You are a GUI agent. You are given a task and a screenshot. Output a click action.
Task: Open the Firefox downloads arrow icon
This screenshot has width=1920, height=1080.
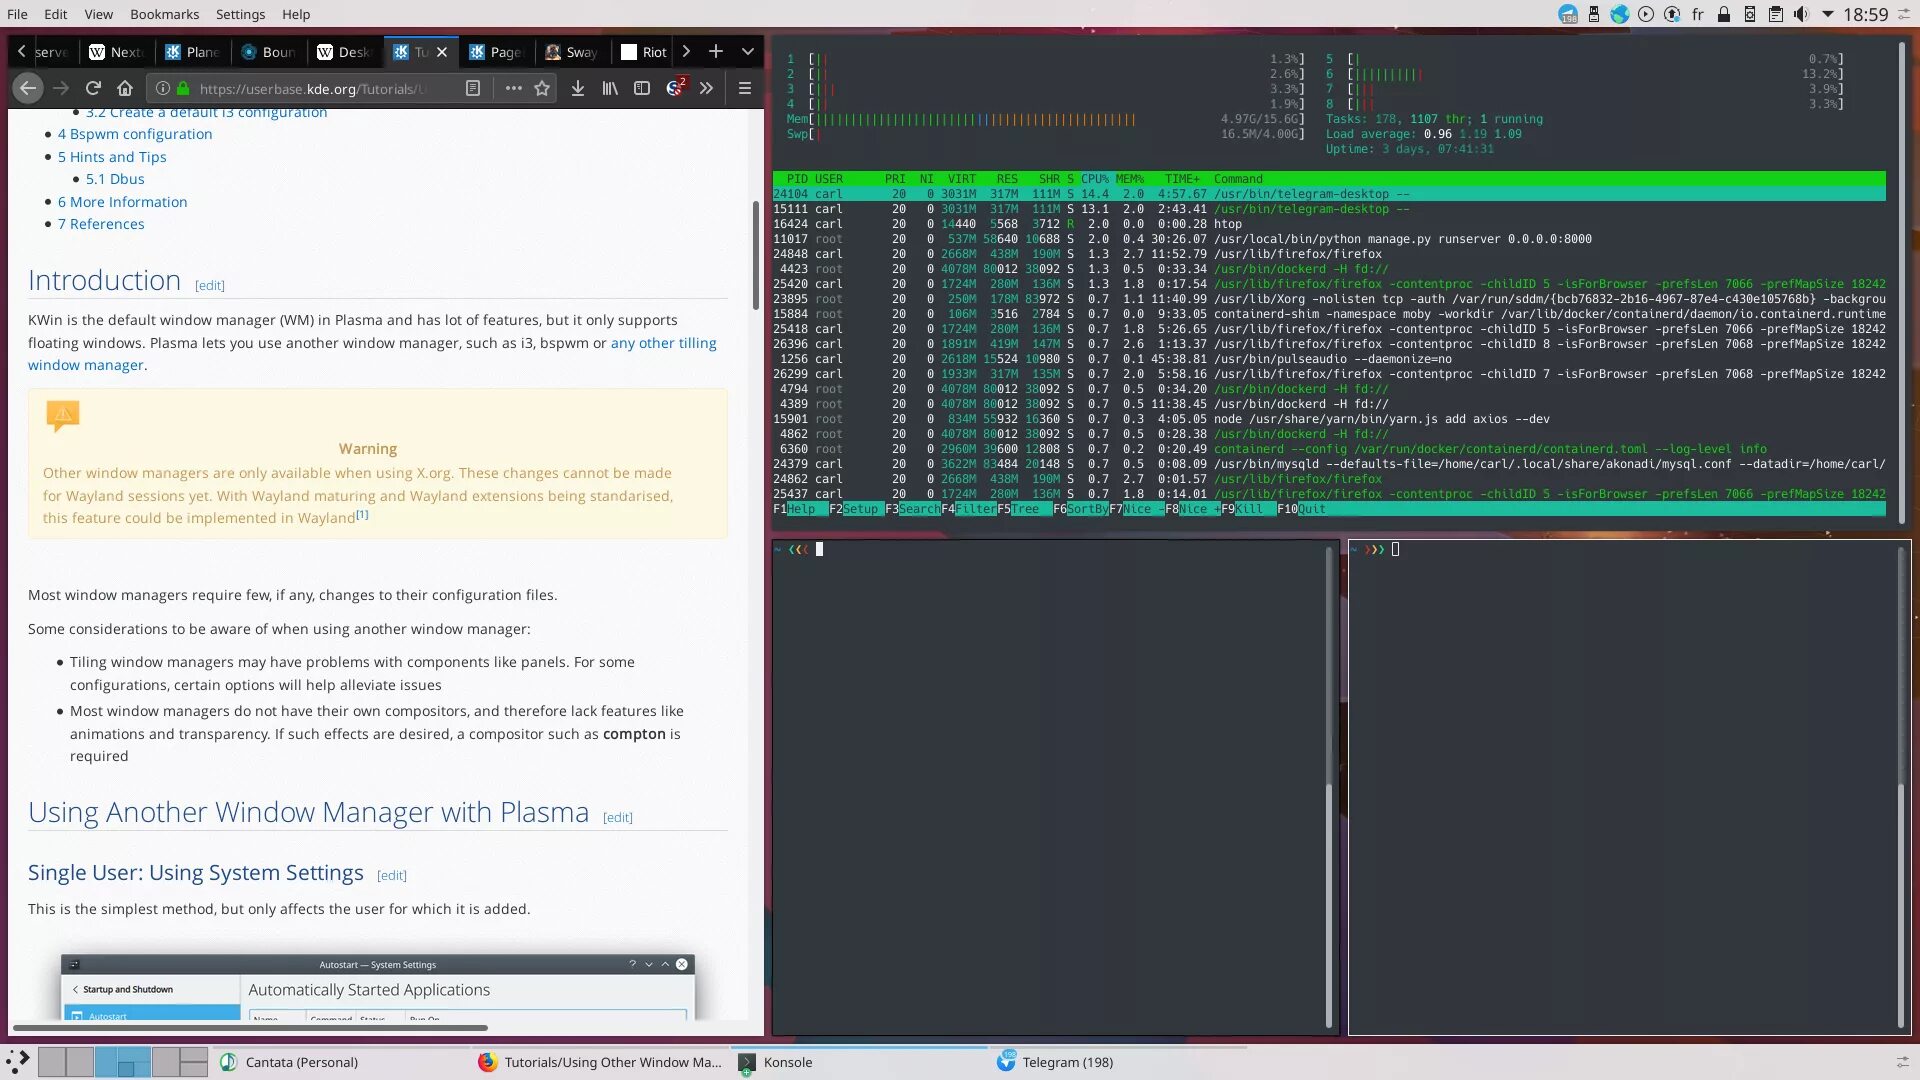[x=578, y=88]
